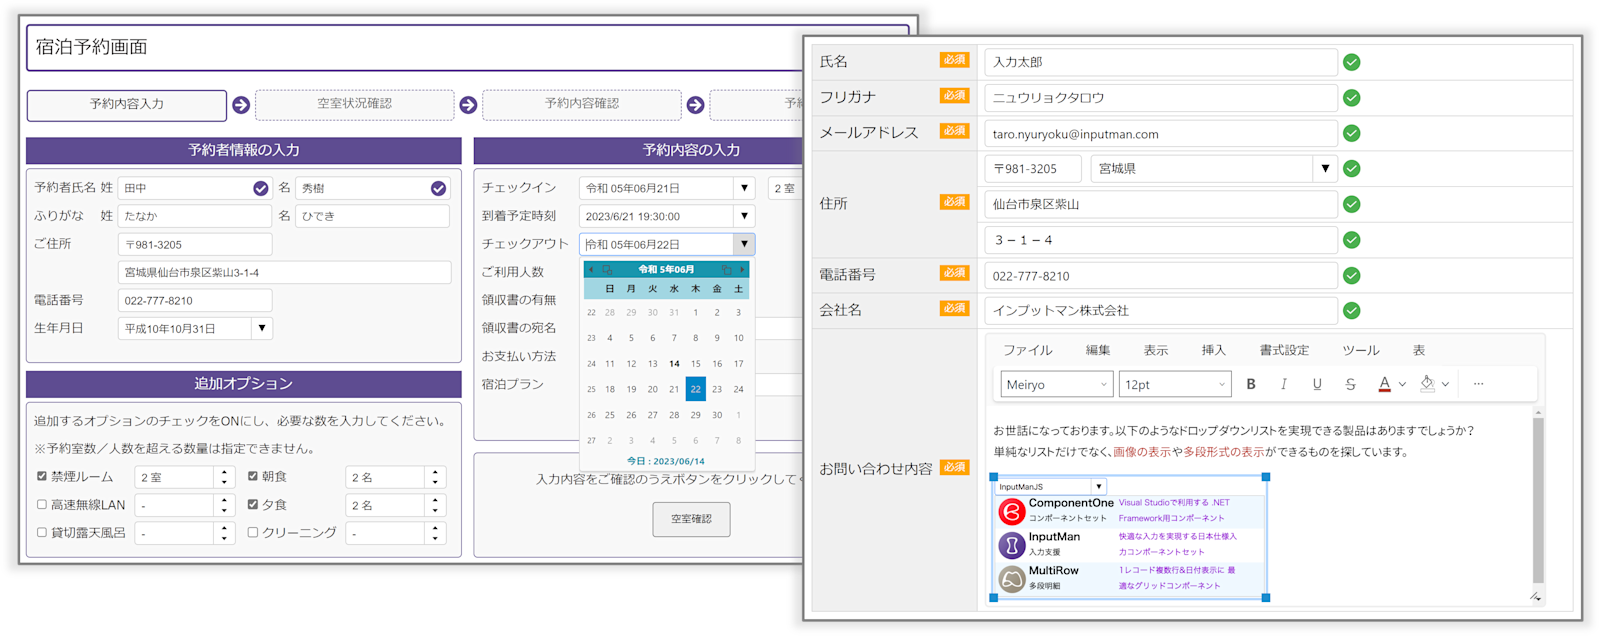The height and width of the screenshot is (636, 1600).
Task: Open the チェックイン date dropdown arrow
Action: click(x=744, y=188)
